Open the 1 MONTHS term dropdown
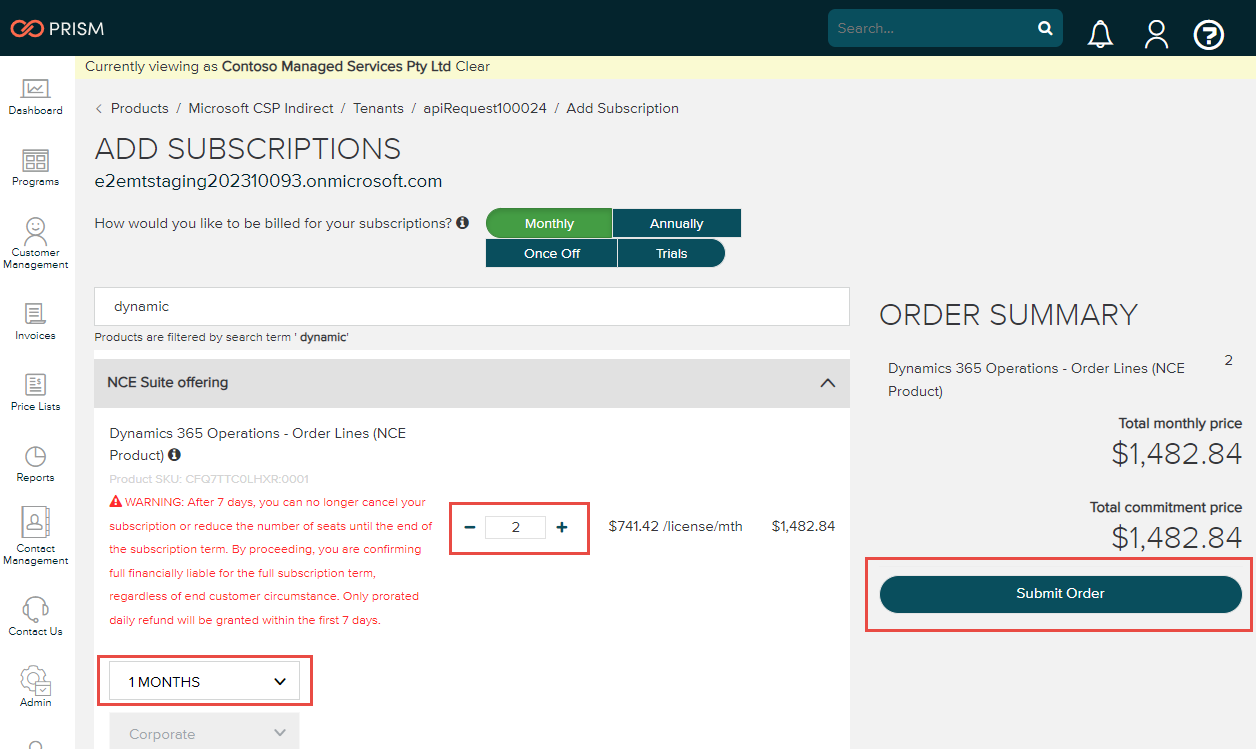Viewport: 1256px width, 749px height. [x=204, y=680]
